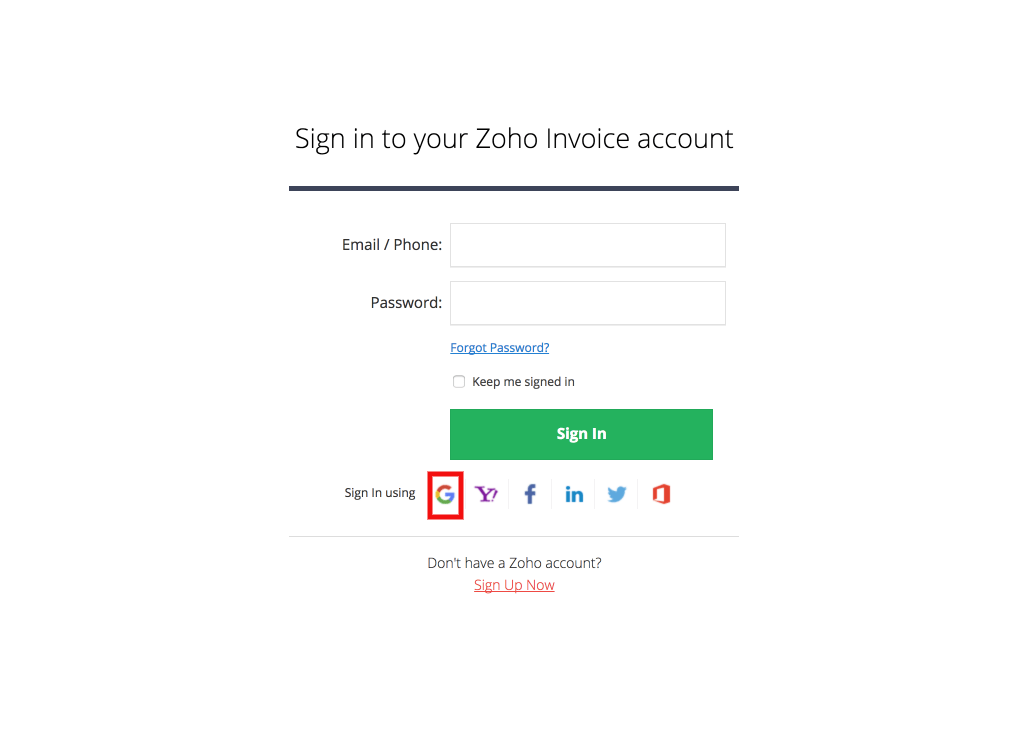Enable the Keep me signed in checkbox
The height and width of the screenshot is (748, 1017).
[459, 381]
